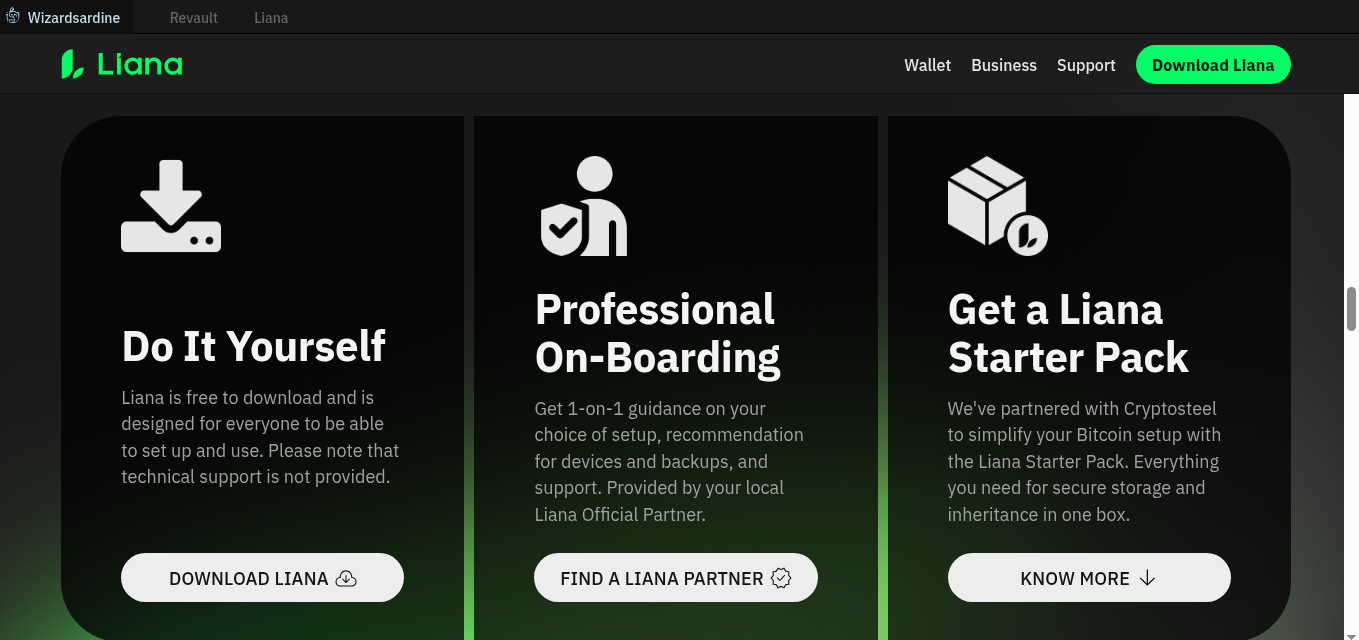Click the verified badge icon in button
The image size is (1359, 640).
click(781, 578)
